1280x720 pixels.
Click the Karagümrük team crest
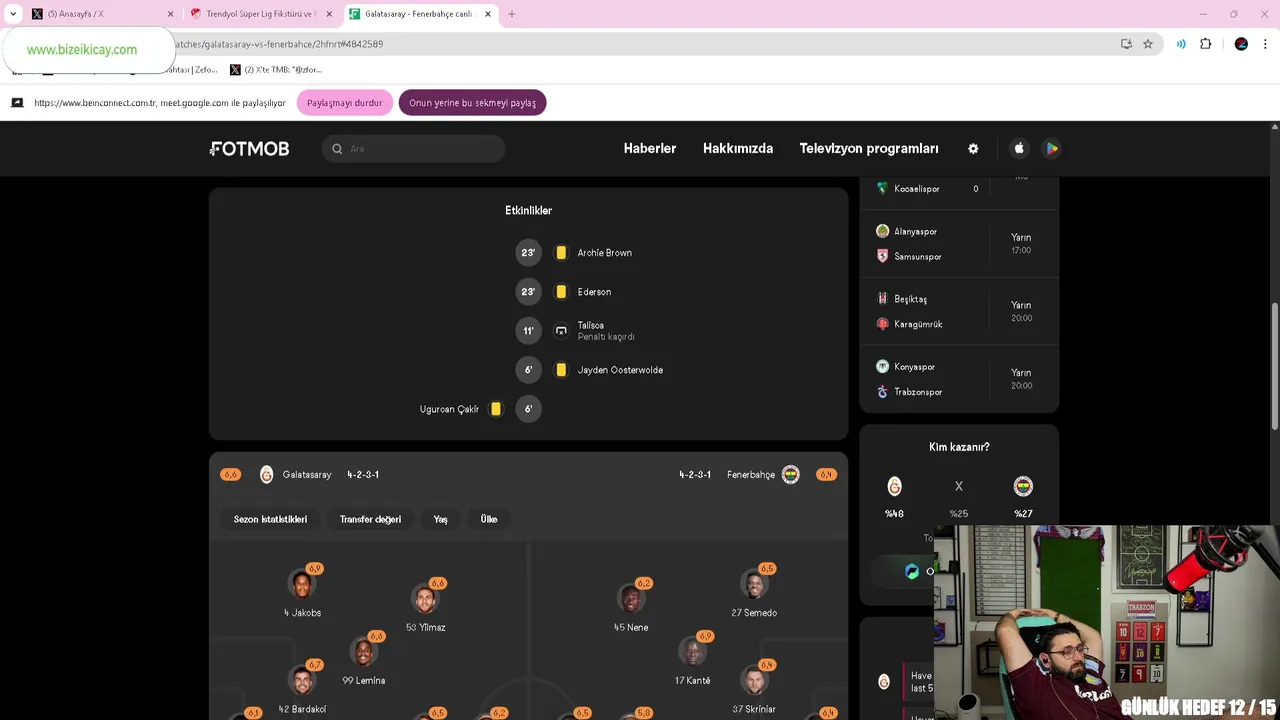tap(882, 324)
